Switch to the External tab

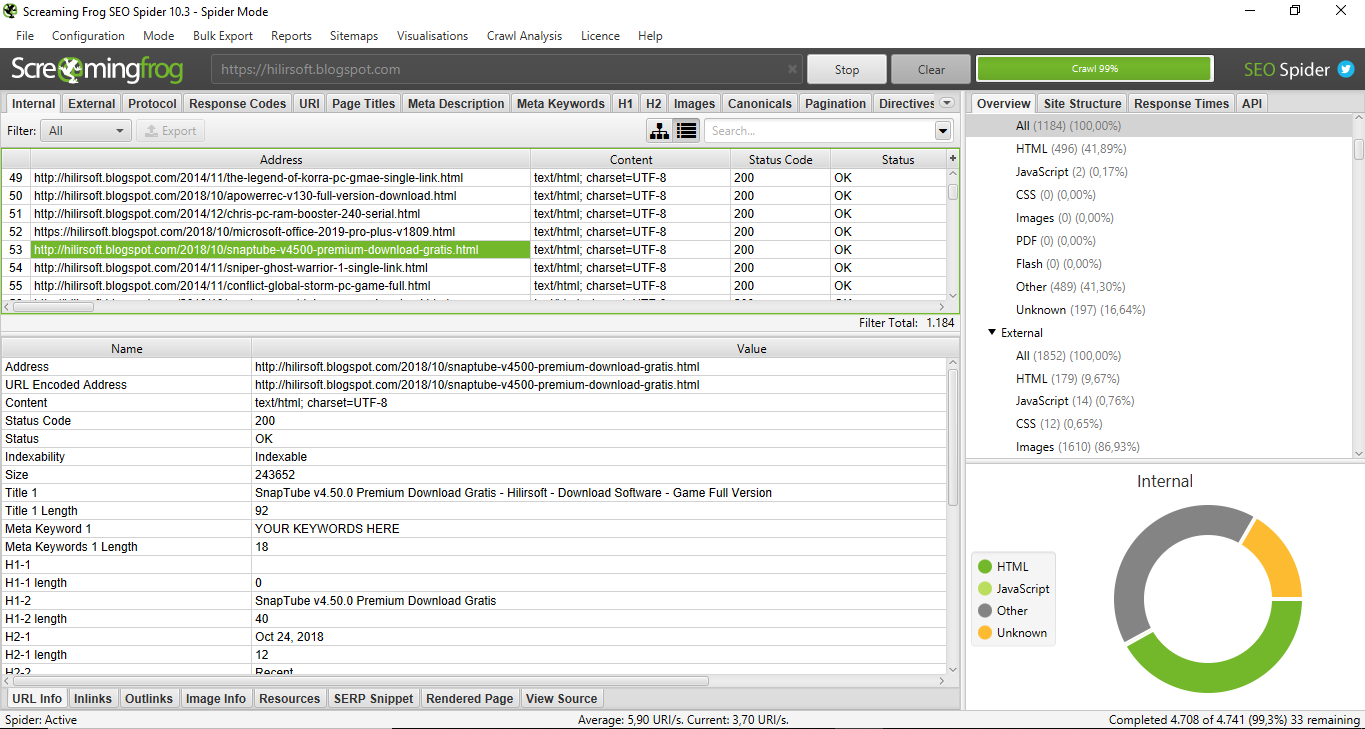92,103
